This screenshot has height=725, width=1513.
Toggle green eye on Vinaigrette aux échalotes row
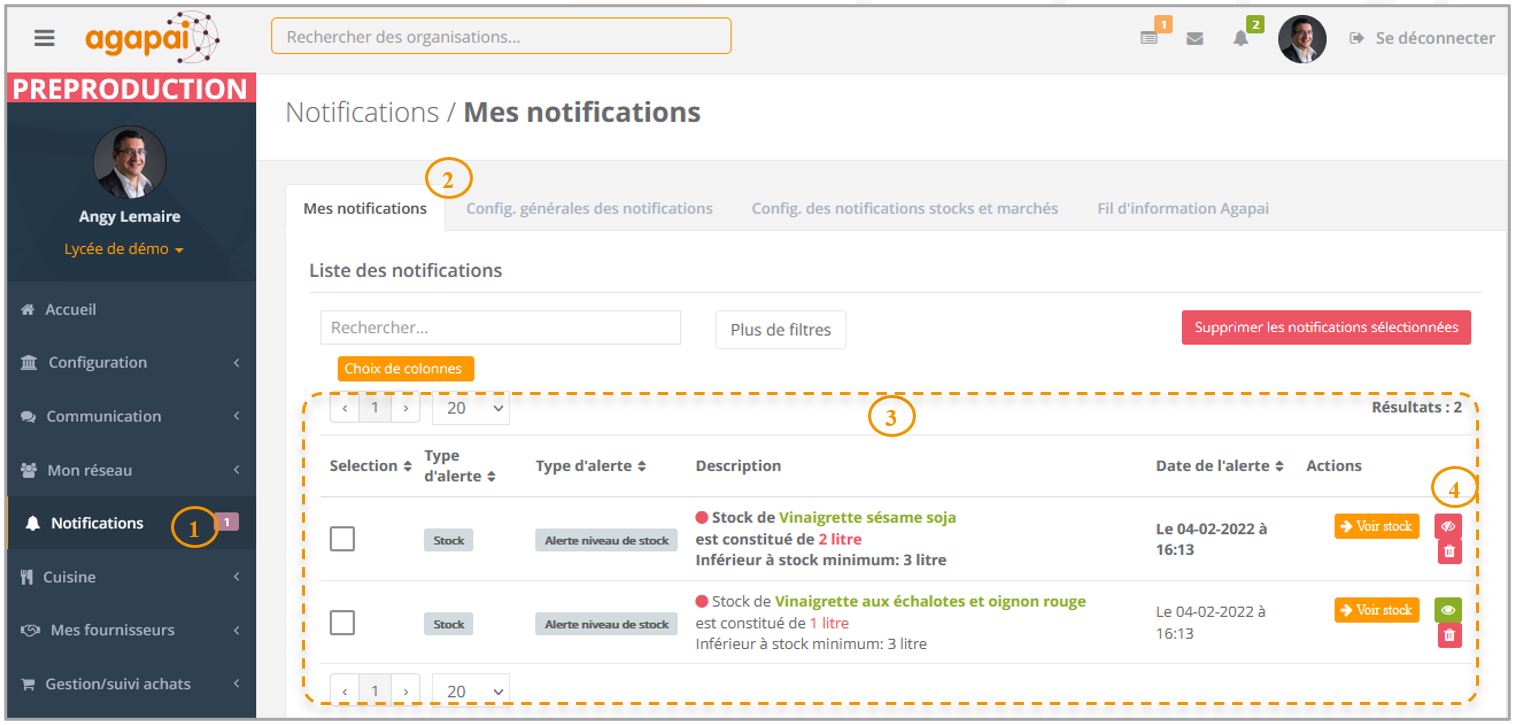click(x=1449, y=610)
